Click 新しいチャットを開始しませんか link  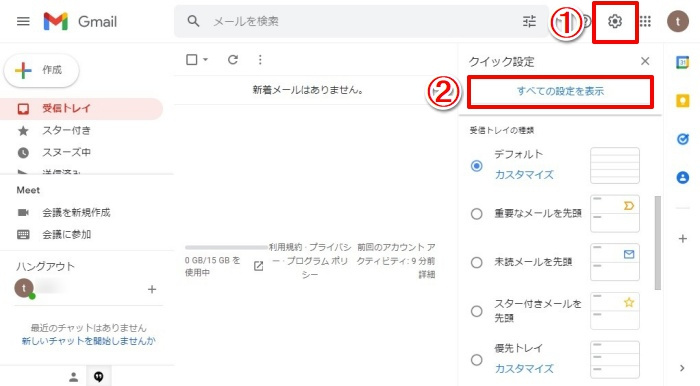coord(88,341)
